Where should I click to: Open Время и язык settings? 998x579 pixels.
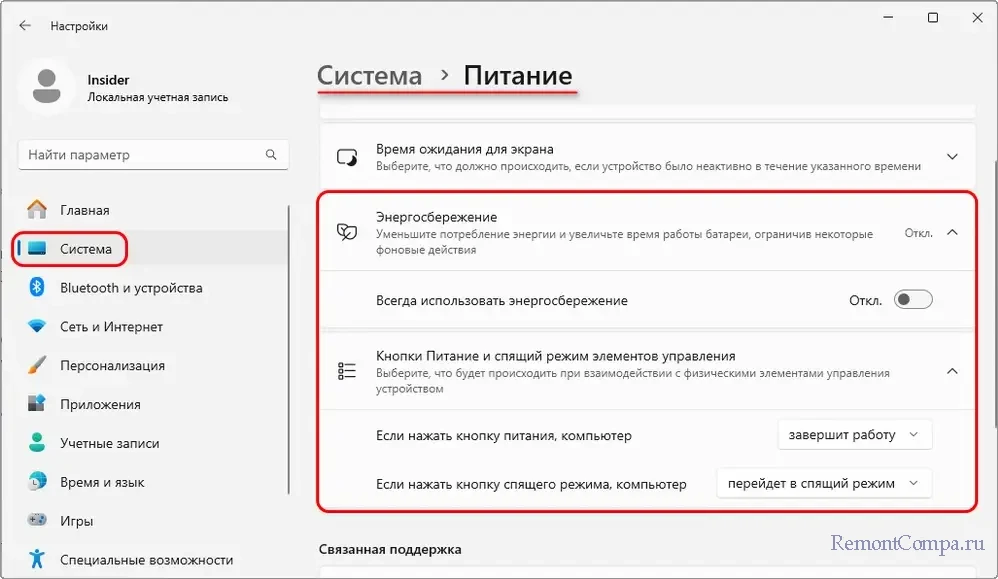[x=102, y=482]
